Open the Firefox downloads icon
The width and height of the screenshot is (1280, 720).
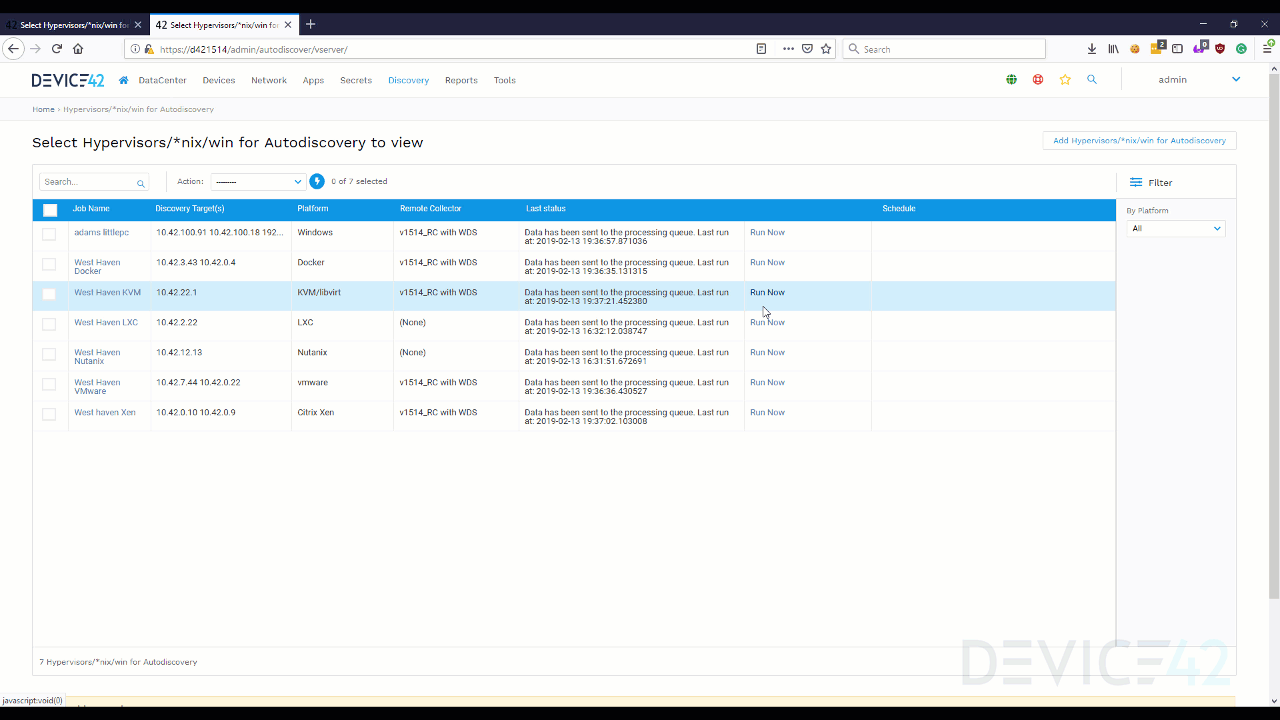pos(1091,48)
